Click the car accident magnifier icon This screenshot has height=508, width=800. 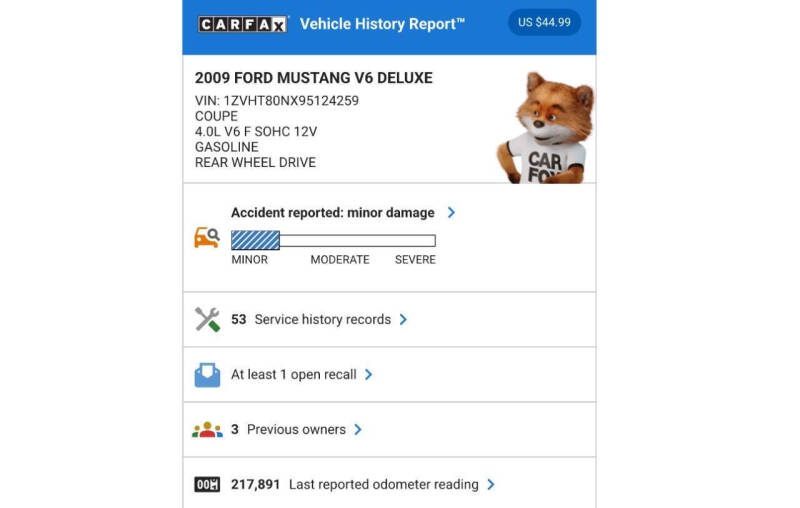[x=207, y=238]
